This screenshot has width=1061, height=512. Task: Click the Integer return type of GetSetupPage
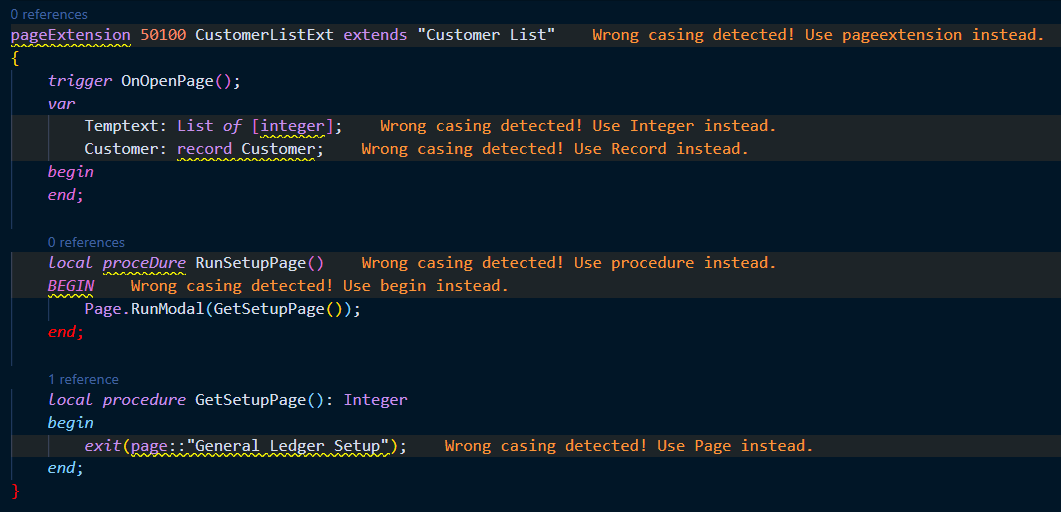[375, 400]
